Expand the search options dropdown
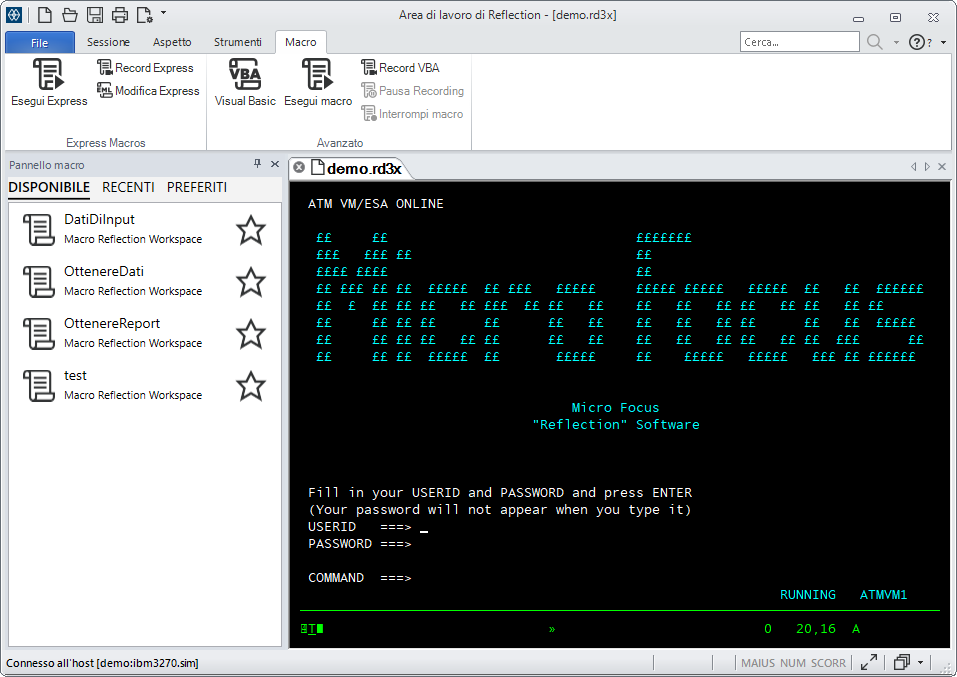This screenshot has width=957, height=677. click(896, 43)
